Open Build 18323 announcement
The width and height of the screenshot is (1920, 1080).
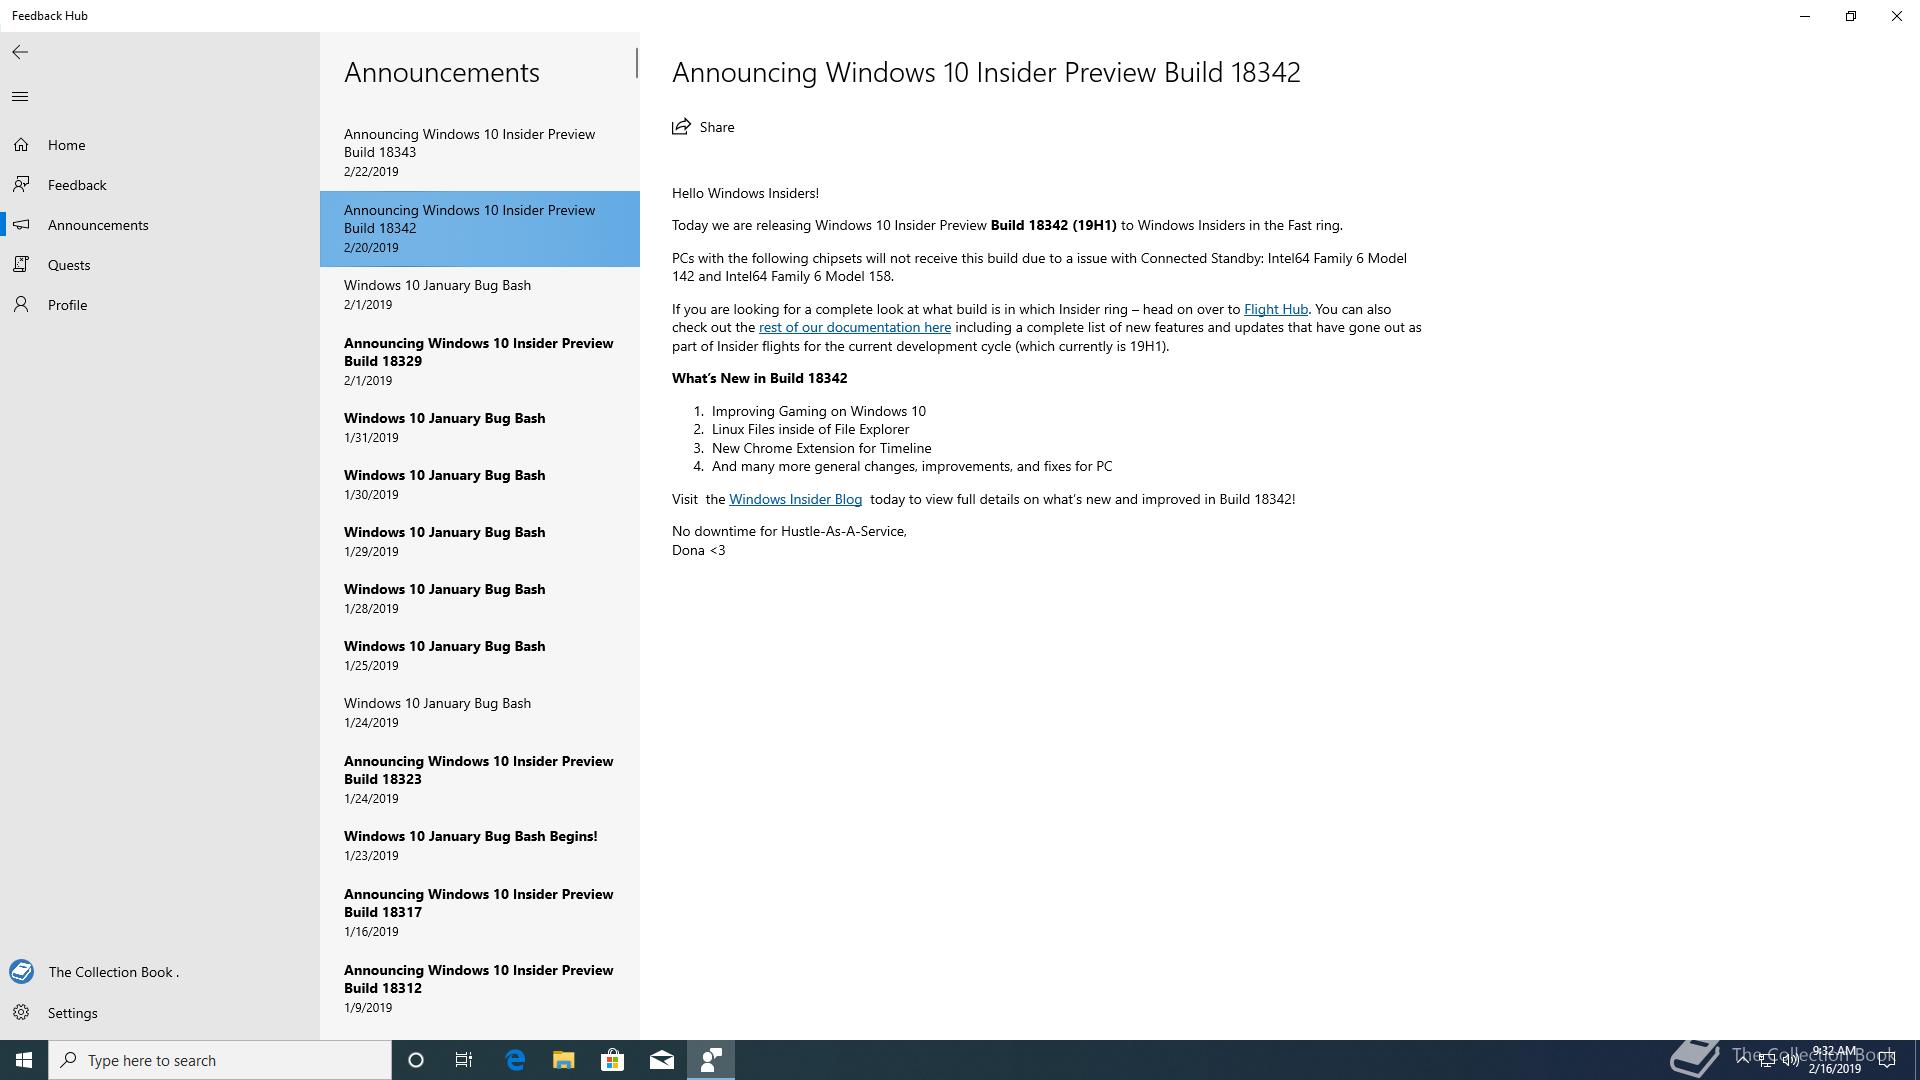480,779
